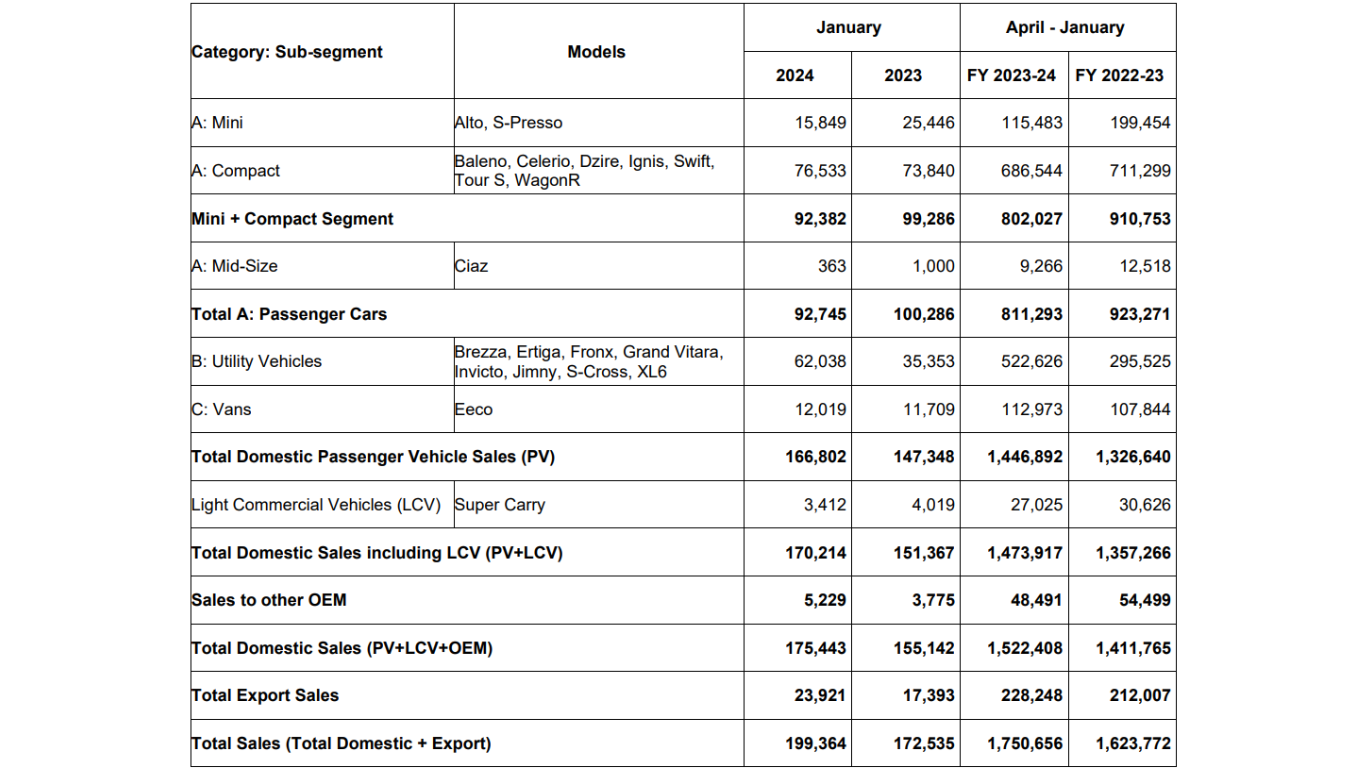
Task: Select the "Total Export Sales" row label
Action: [265, 696]
